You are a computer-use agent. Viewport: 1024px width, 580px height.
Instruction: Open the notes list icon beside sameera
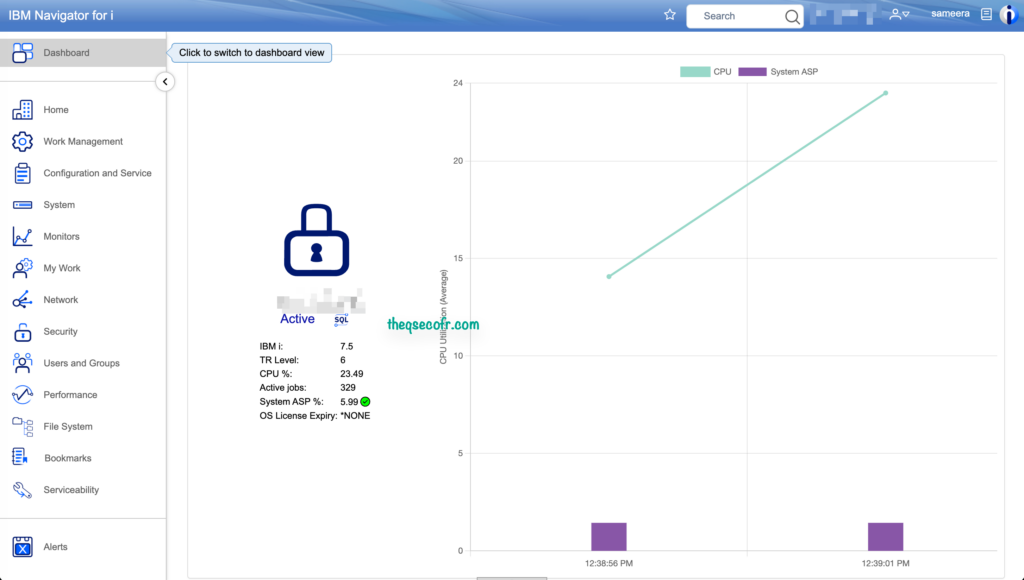[x=986, y=14]
